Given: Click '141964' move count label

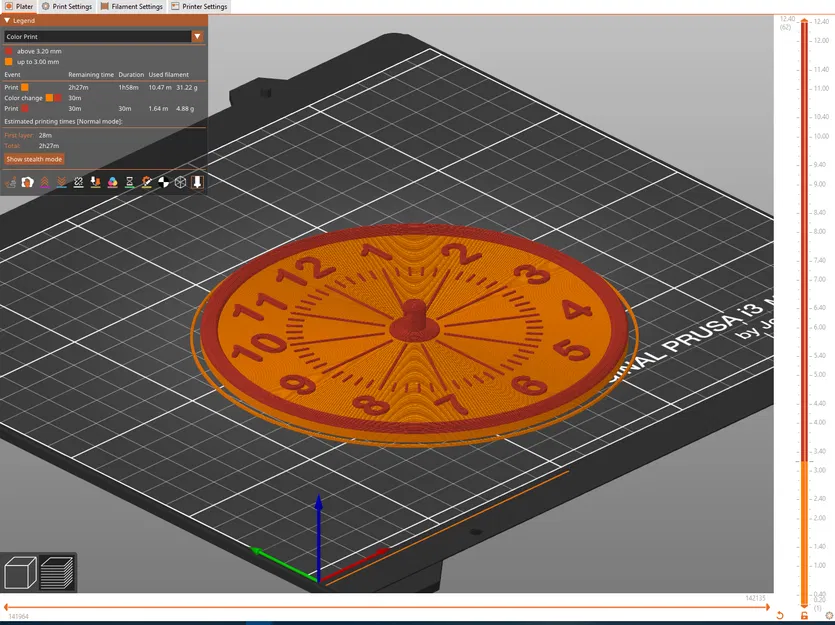Looking at the screenshot, I should point(19,616).
